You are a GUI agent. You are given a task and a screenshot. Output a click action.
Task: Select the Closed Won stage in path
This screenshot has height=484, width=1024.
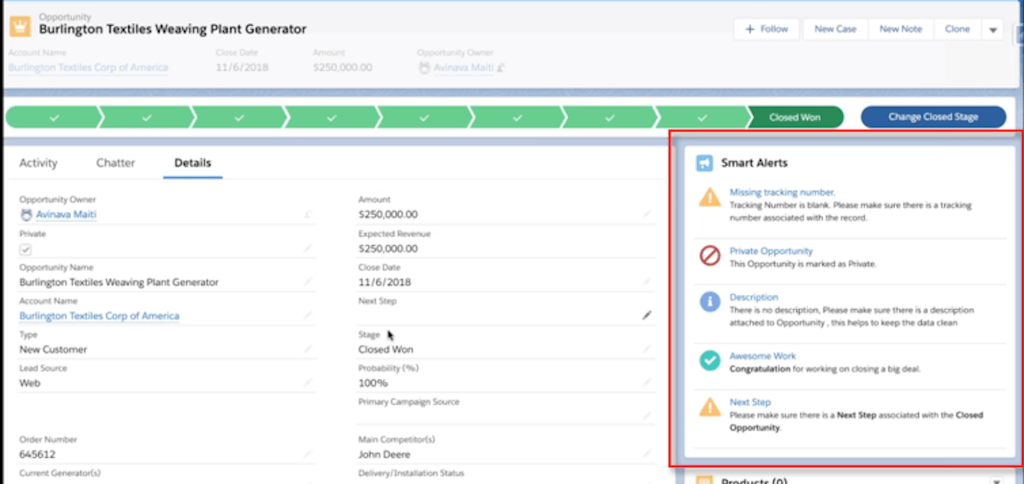pos(794,117)
